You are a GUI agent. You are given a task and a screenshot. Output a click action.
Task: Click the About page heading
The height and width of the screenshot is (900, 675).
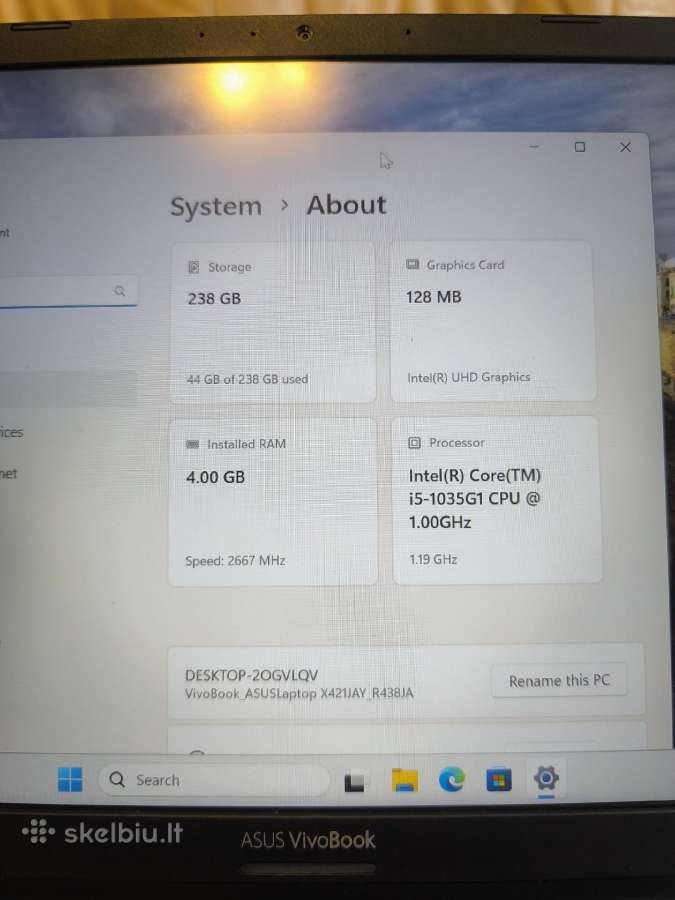click(x=347, y=205)
